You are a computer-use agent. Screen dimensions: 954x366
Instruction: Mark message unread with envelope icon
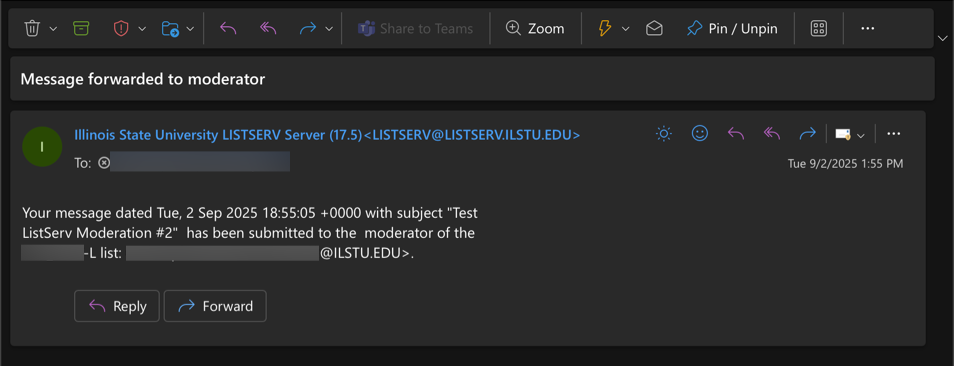[654, 28]
